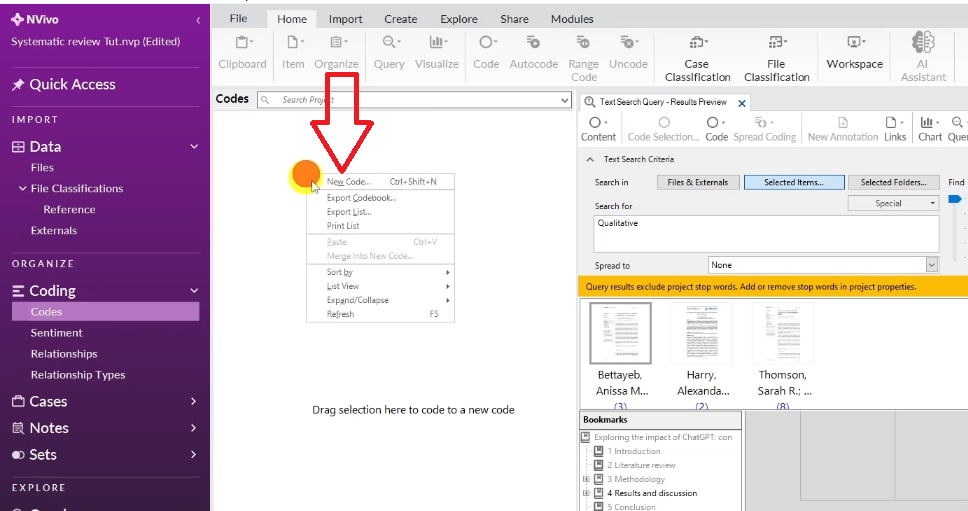Open the Workspace ribbon menu
The height and width of the screenshot is (511, 968).
pos(854,52)
